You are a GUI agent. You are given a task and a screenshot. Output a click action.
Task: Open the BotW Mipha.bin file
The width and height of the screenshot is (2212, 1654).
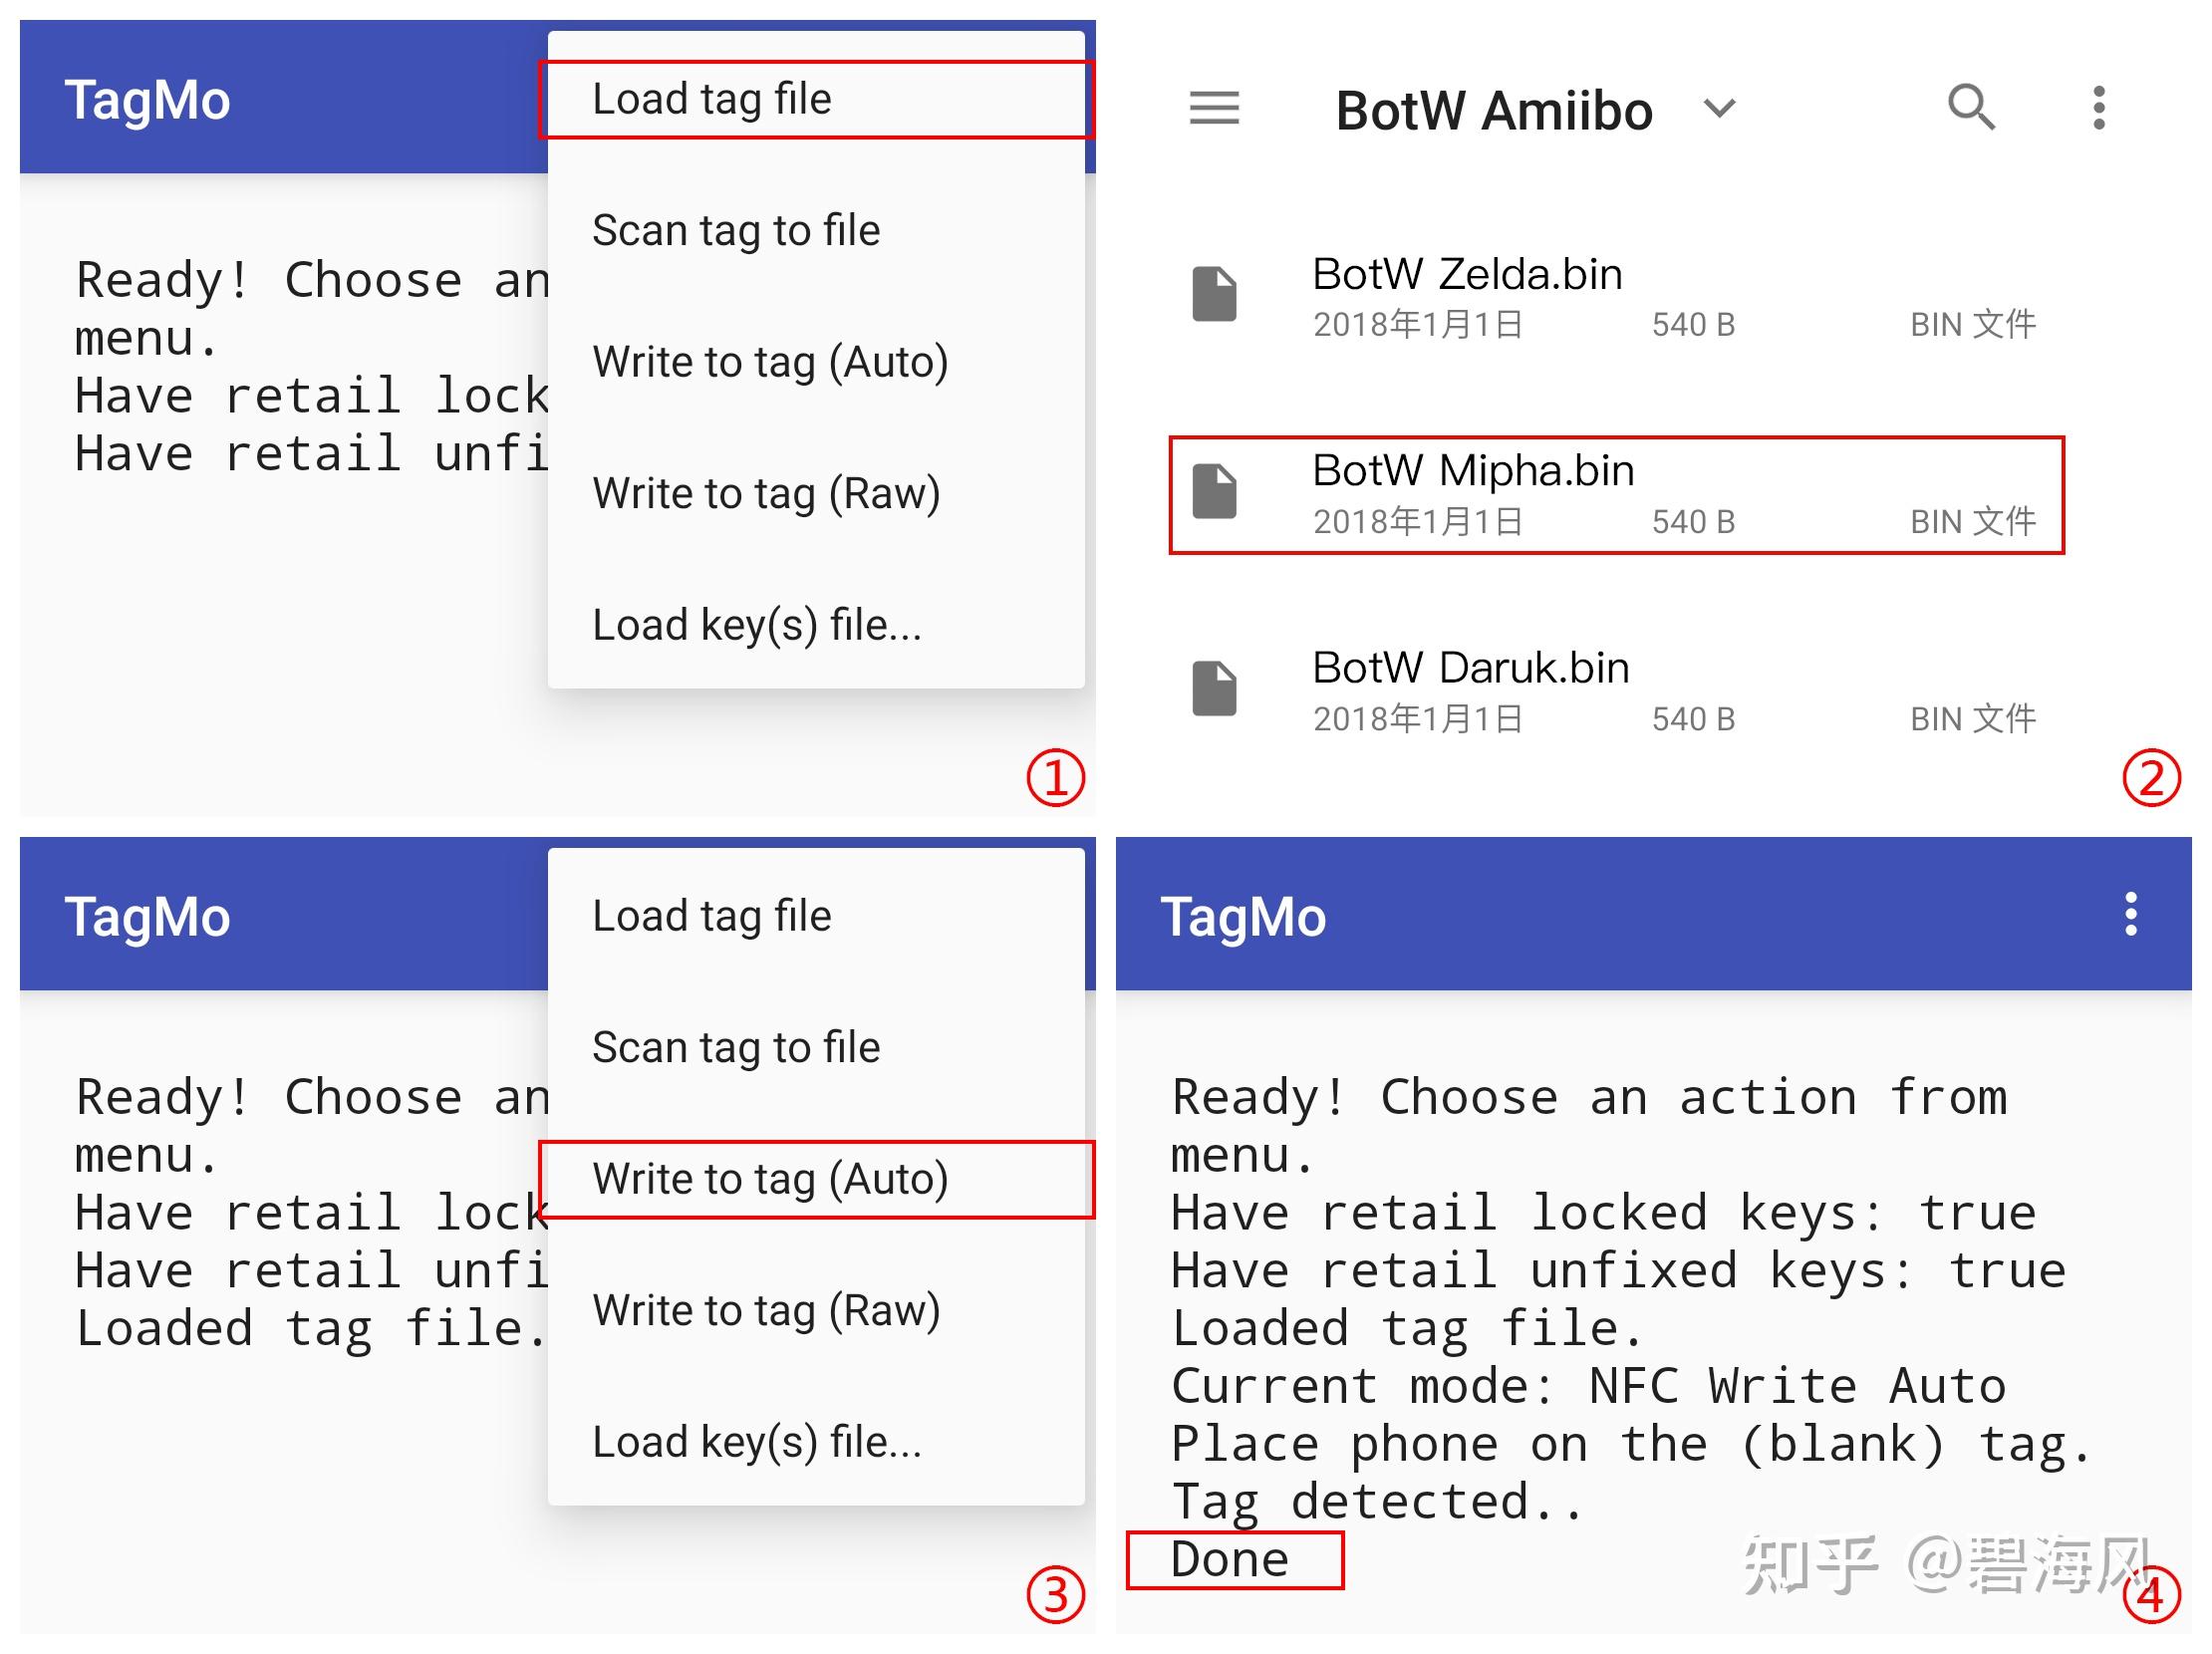[1472, 470]
